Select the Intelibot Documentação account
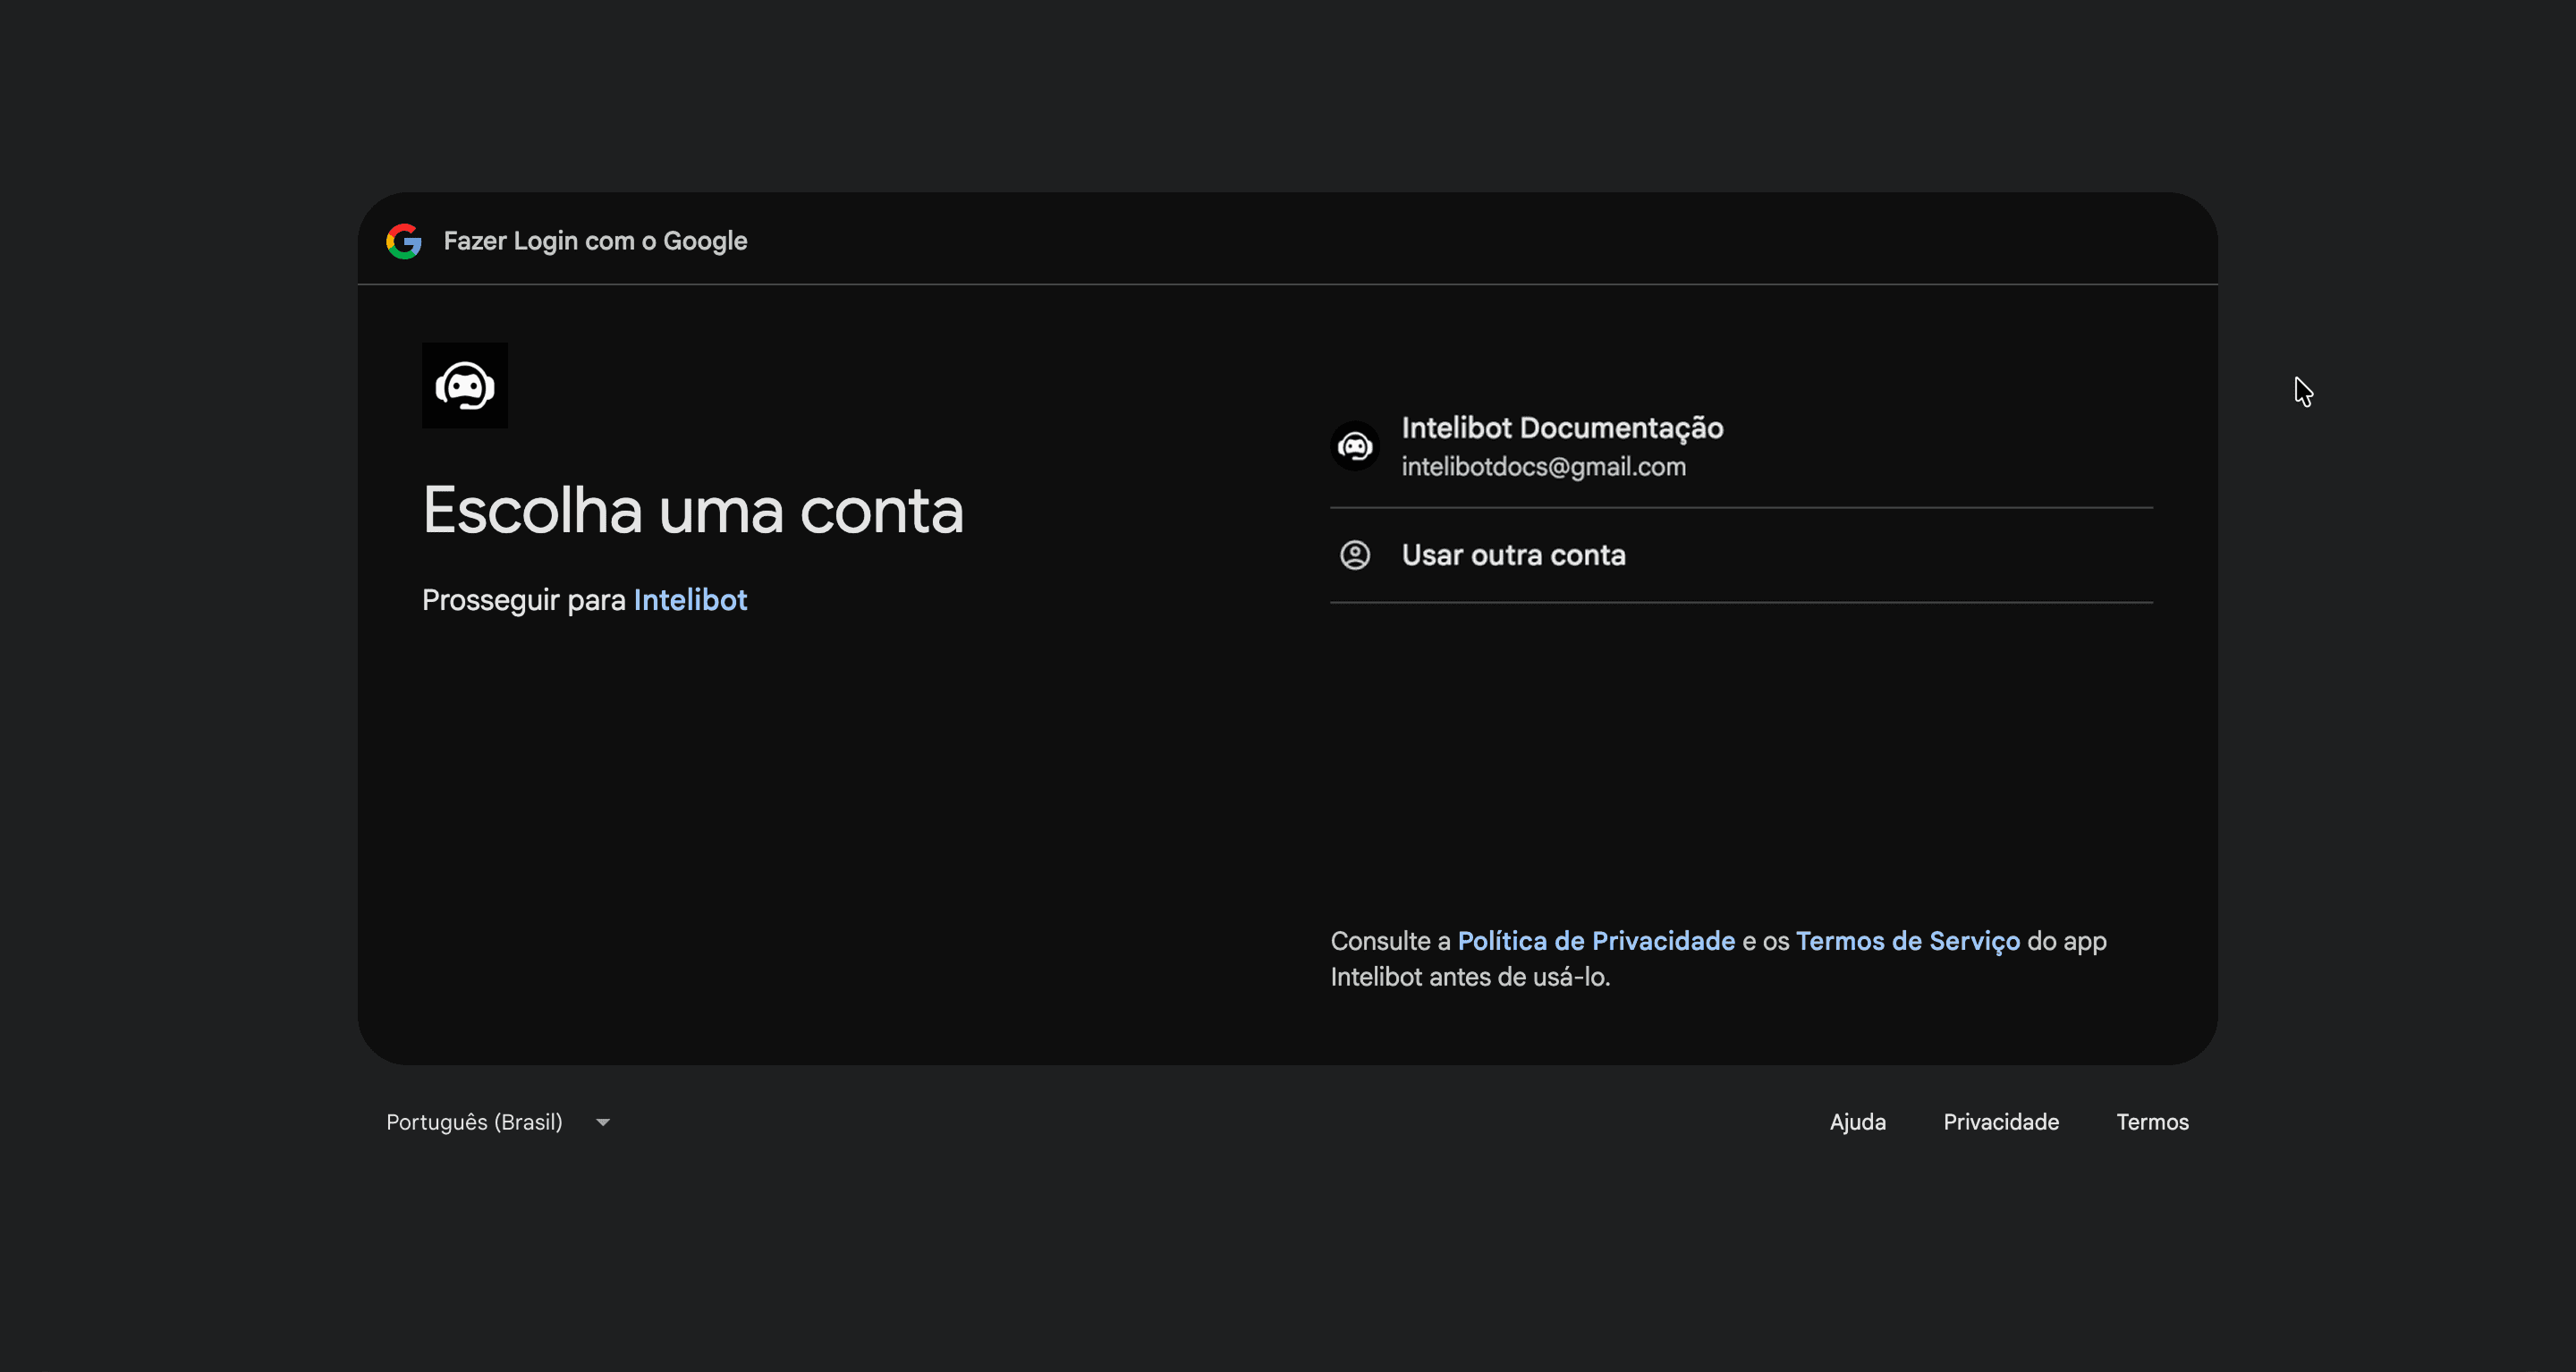 pos(1741,446)
